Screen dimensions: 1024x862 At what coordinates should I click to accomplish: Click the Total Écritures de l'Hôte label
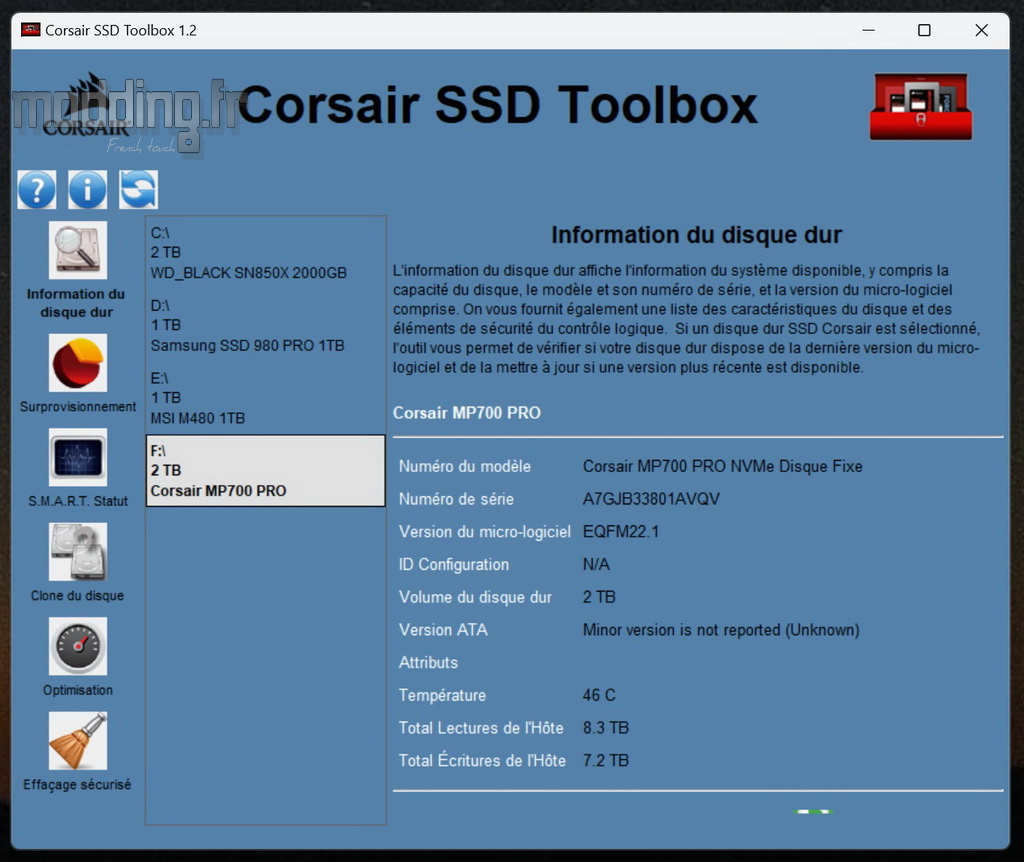click(x=483, y=760)
